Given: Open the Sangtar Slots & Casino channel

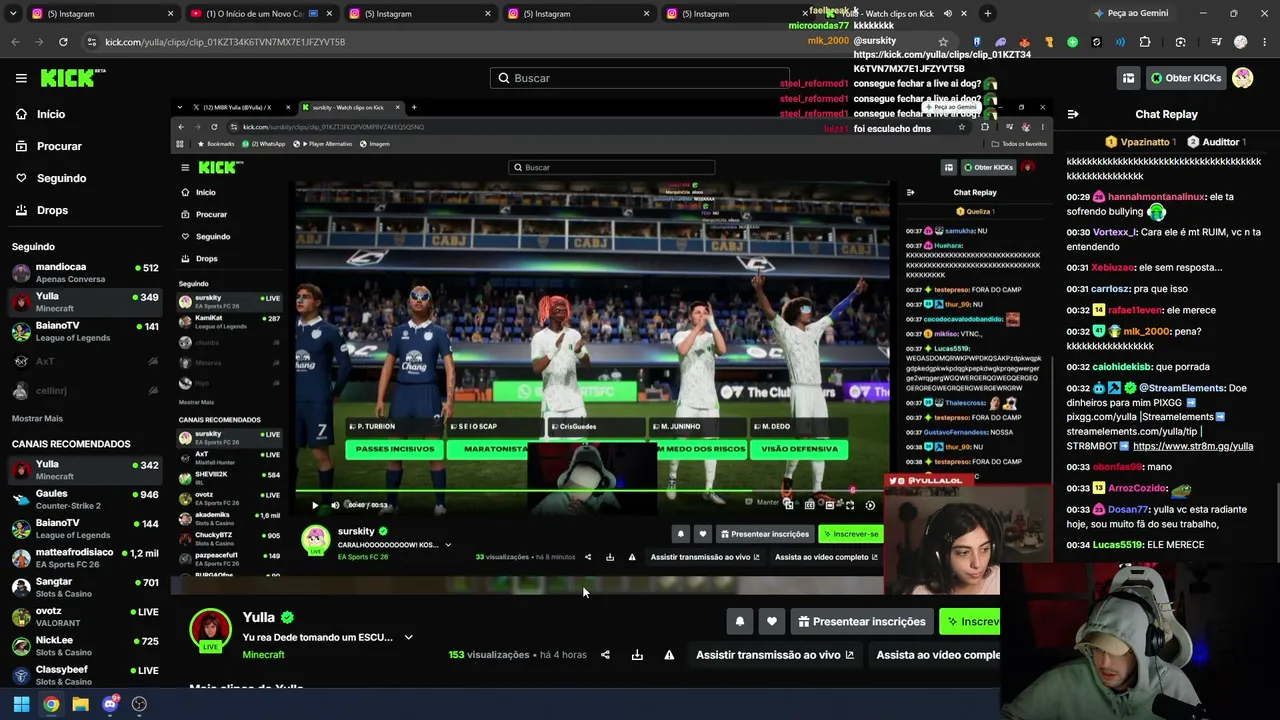Looking at the screenshot, I should pos(85,587).
